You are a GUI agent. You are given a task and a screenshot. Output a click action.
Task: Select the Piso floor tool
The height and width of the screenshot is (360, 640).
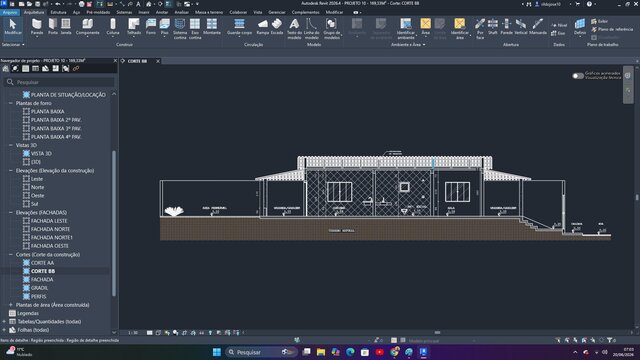(x=164, y=27)
